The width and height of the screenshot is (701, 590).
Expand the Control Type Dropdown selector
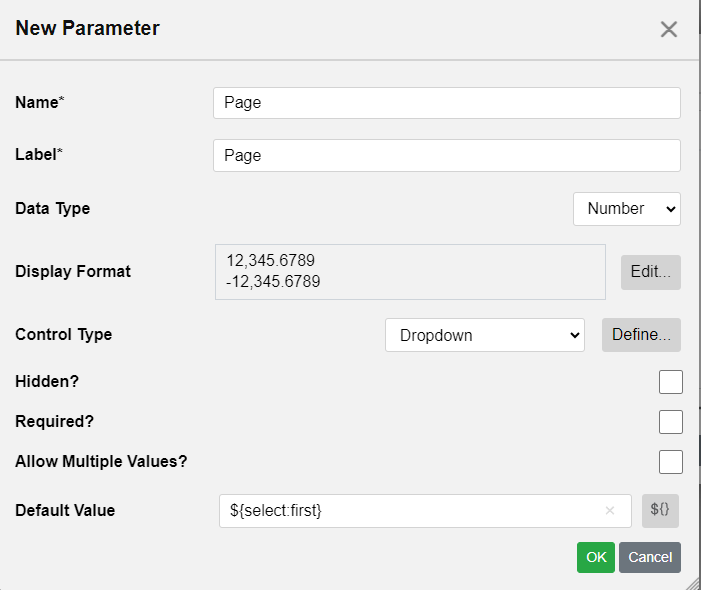[x=485, y=335]
